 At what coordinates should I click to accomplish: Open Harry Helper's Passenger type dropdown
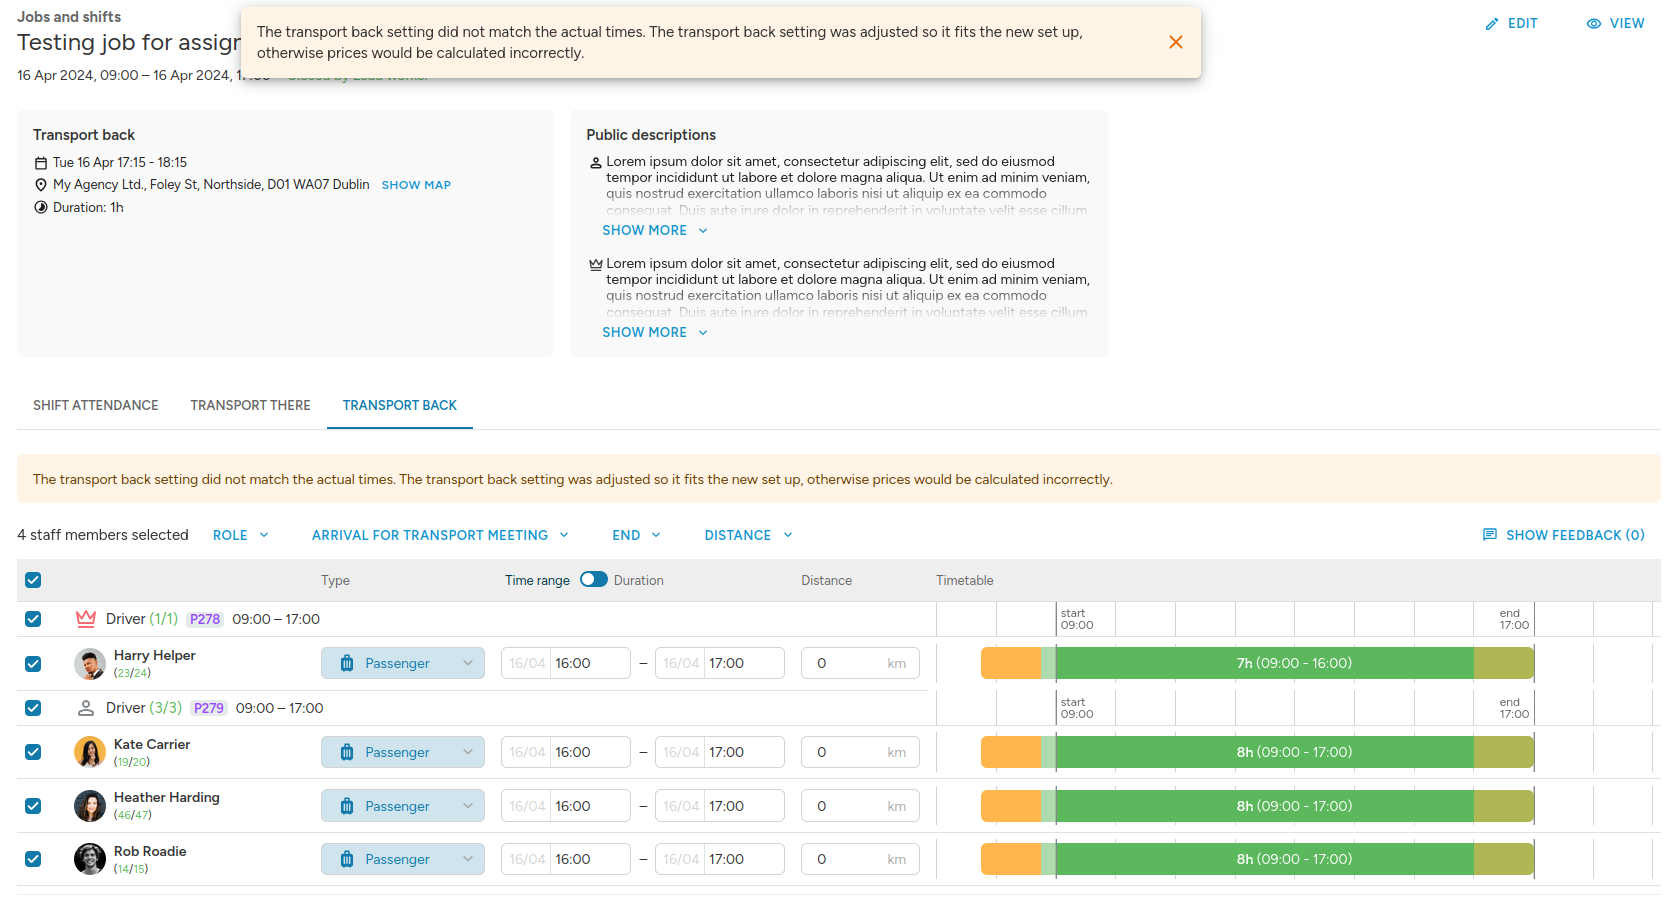(403, 663)
